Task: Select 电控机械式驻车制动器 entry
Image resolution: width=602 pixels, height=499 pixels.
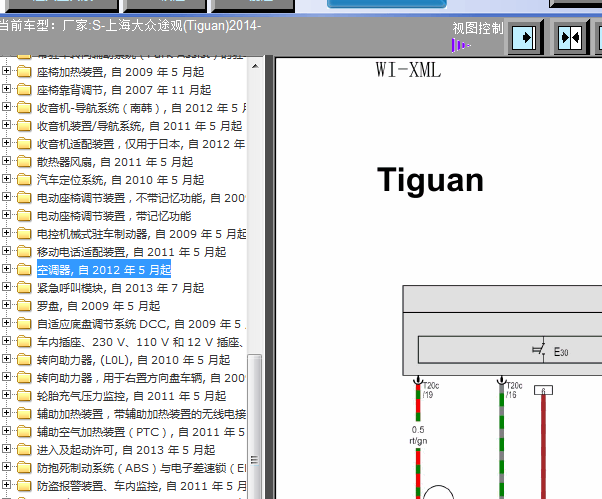Action: click(x=141, y=234)
